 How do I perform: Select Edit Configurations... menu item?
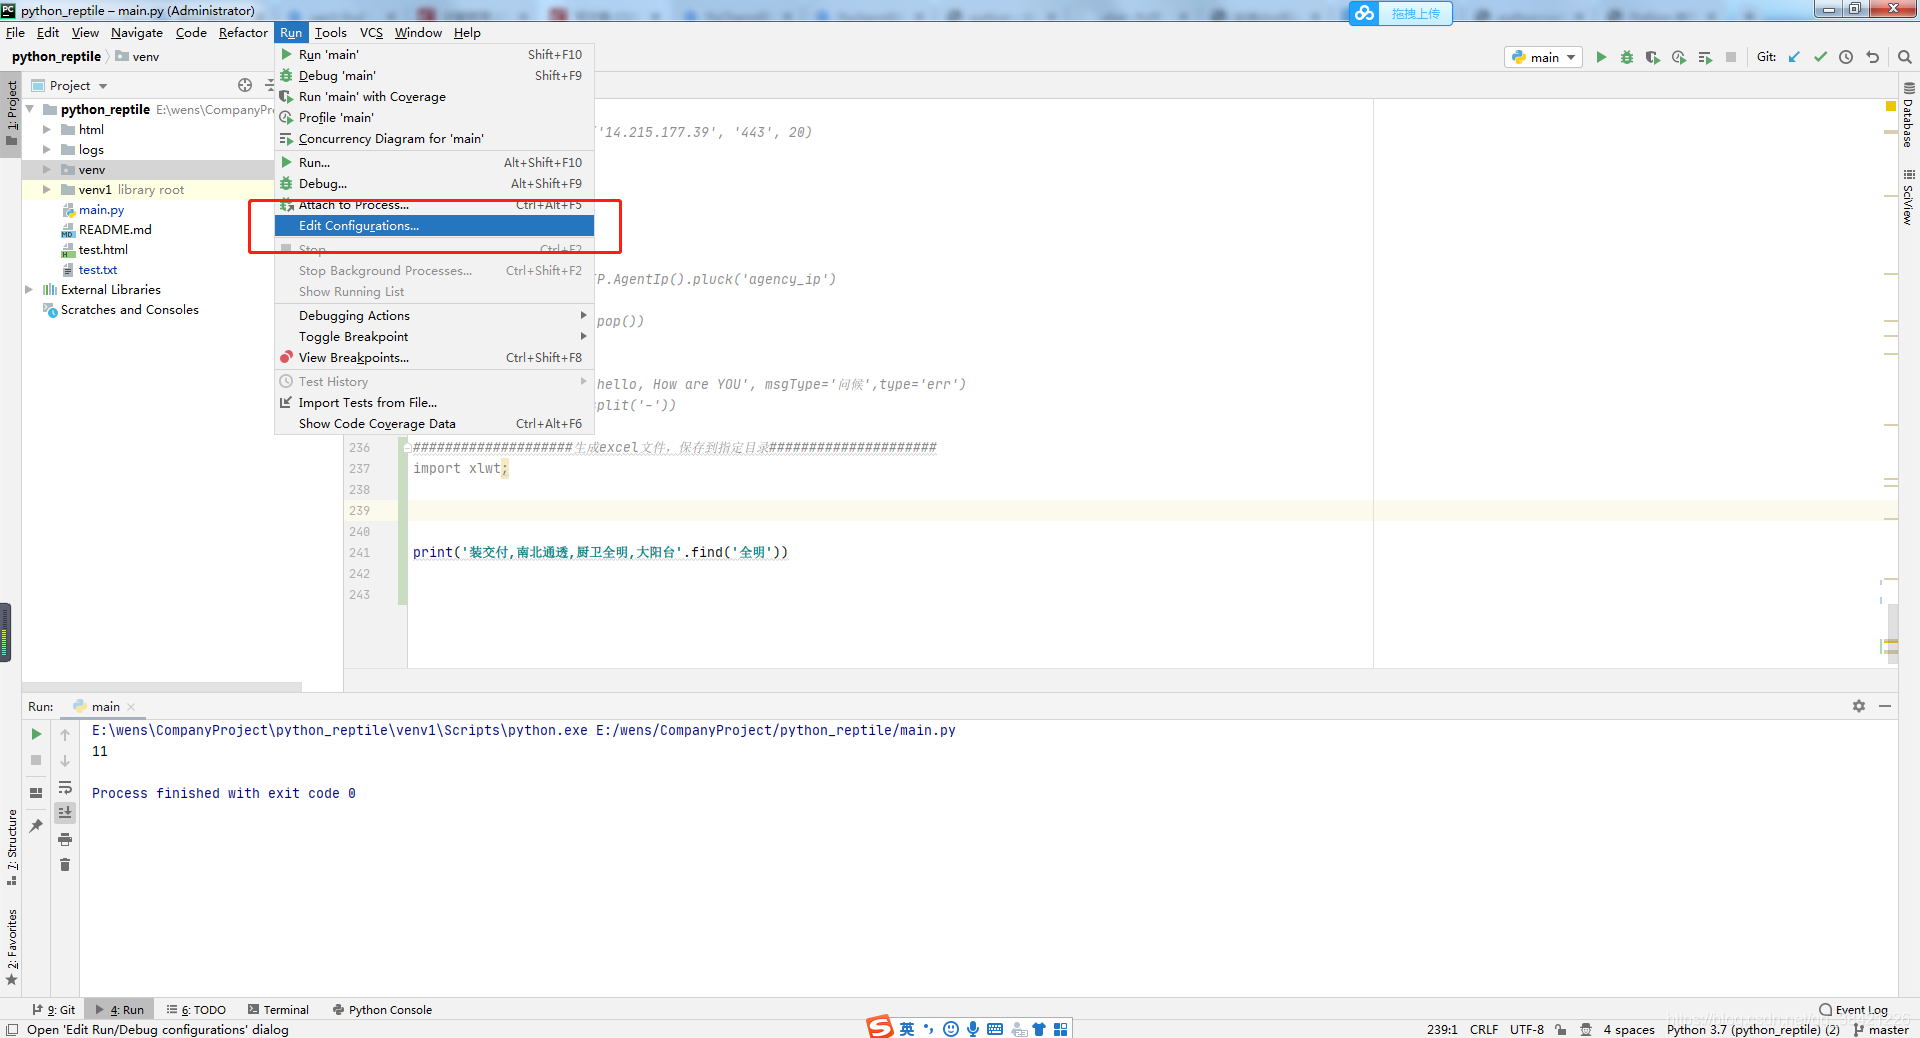(x=434, y=226)
